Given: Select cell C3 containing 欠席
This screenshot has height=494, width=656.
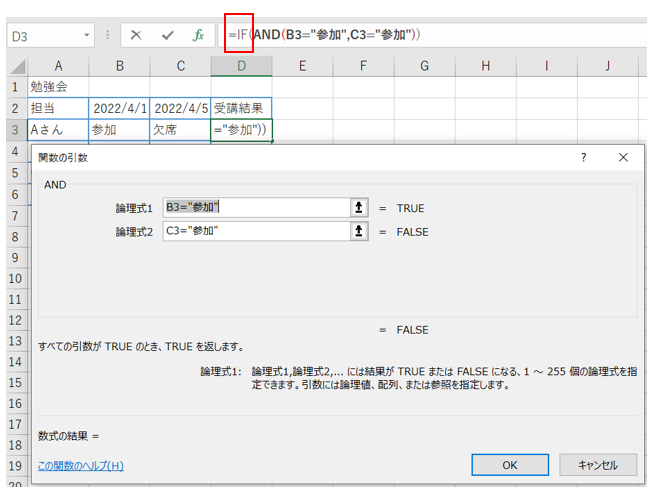Looking at the screenshot, I should click(179, 130).
